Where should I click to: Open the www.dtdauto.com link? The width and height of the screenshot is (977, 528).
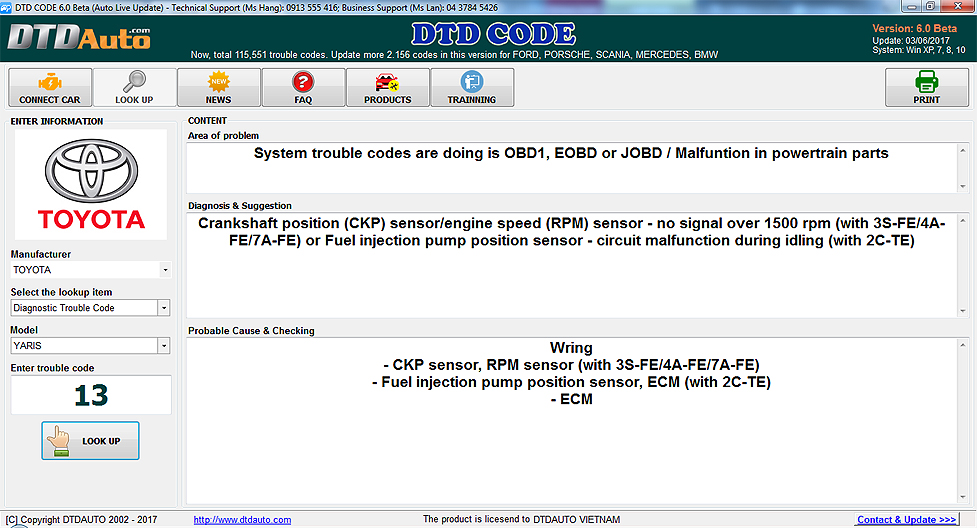(x=242, y=520)
